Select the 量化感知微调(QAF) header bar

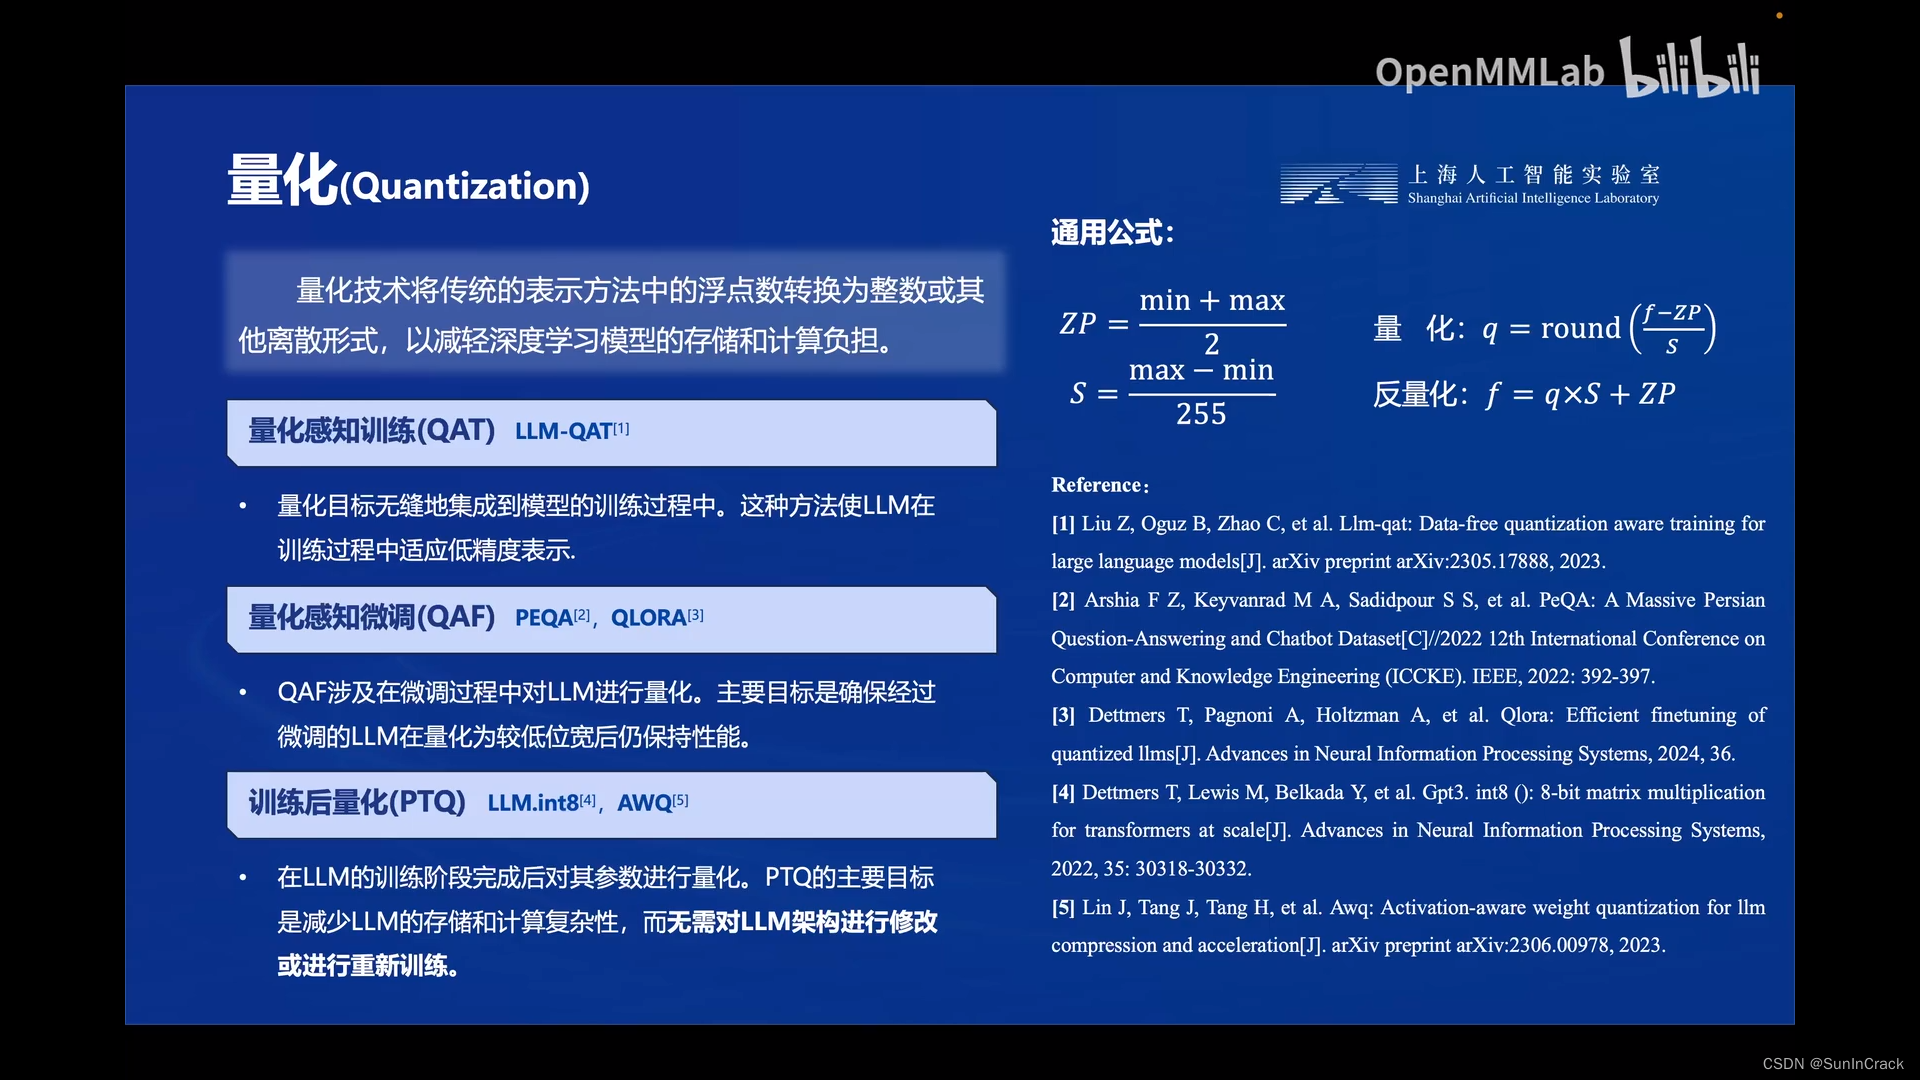(x=611, y=619)
